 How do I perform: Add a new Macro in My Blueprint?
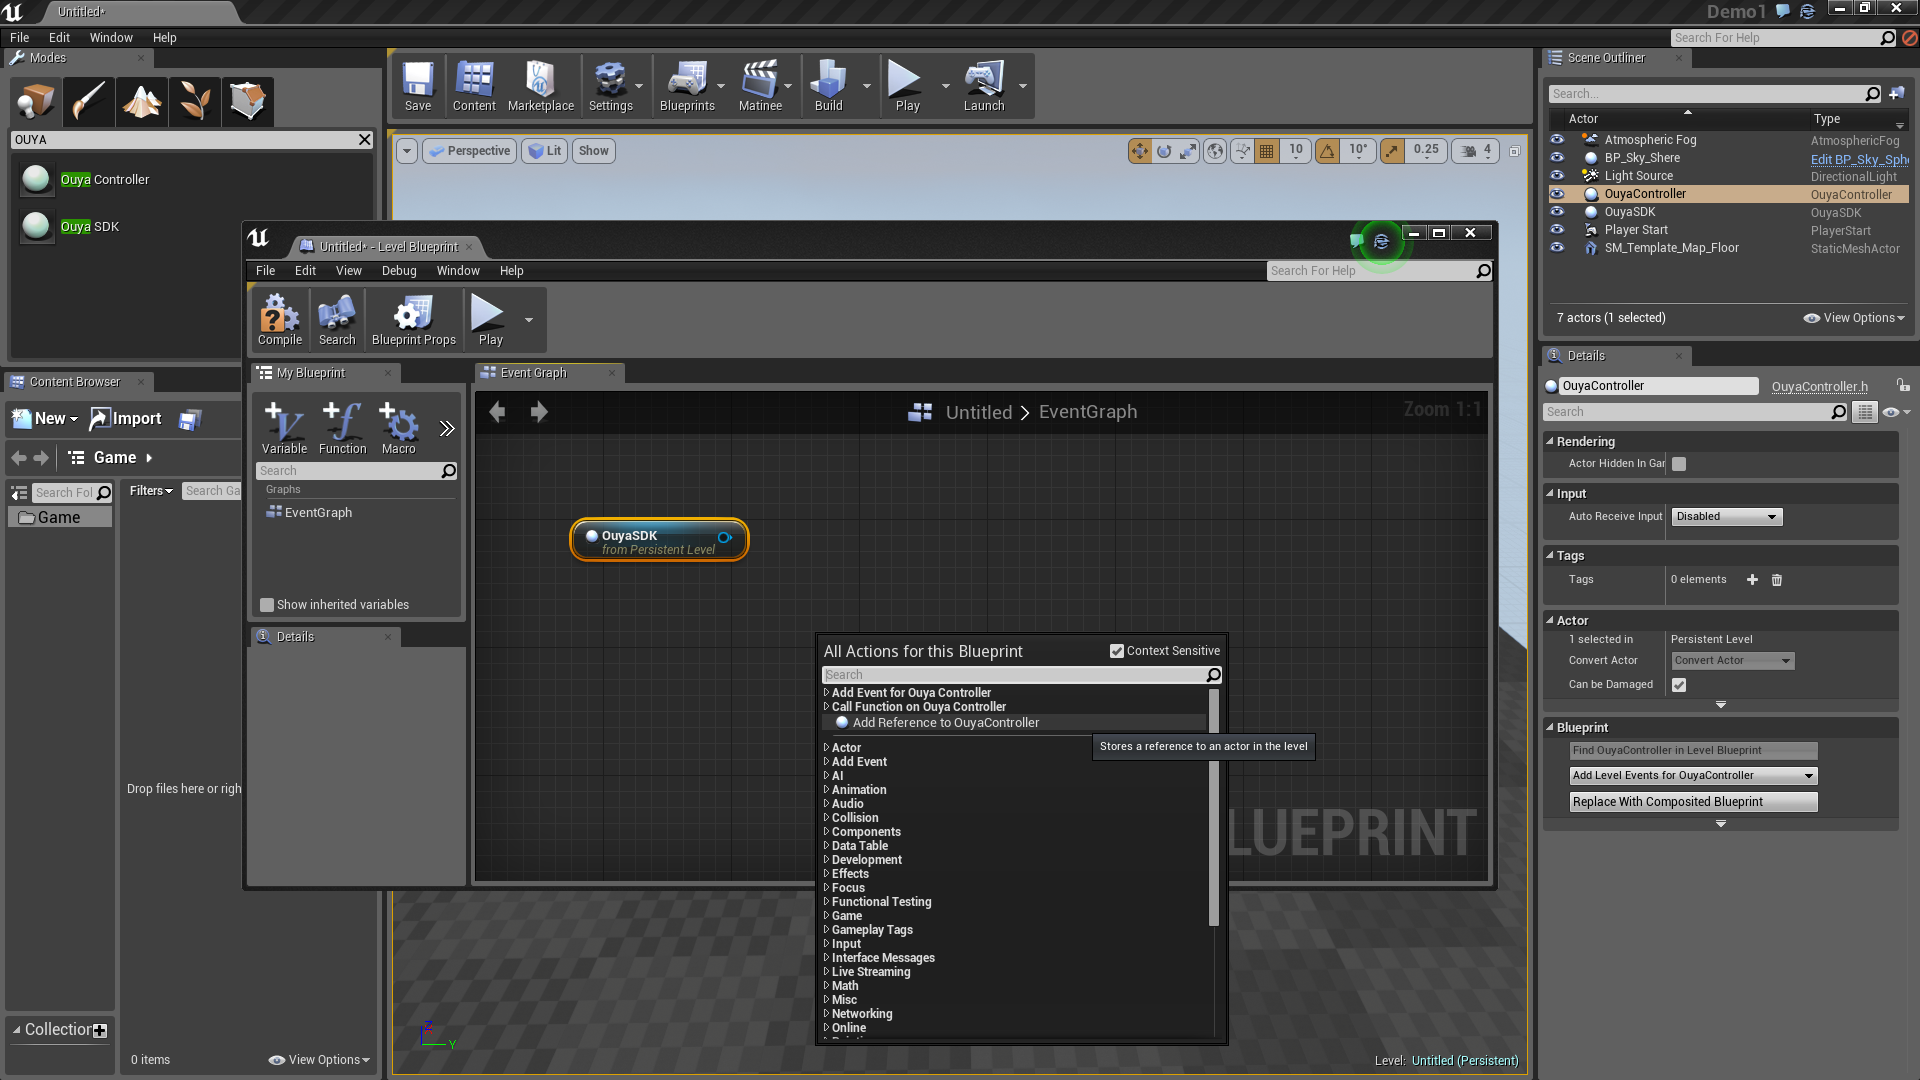coord(398,424)
